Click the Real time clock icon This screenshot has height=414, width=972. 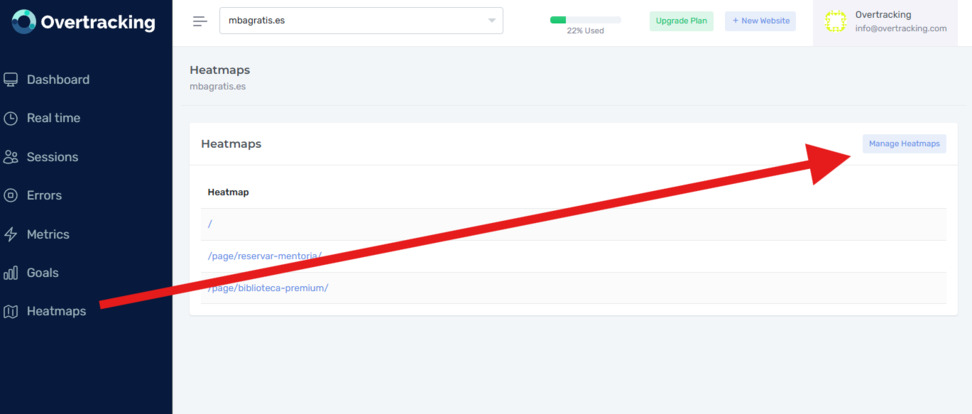[11, 118]
